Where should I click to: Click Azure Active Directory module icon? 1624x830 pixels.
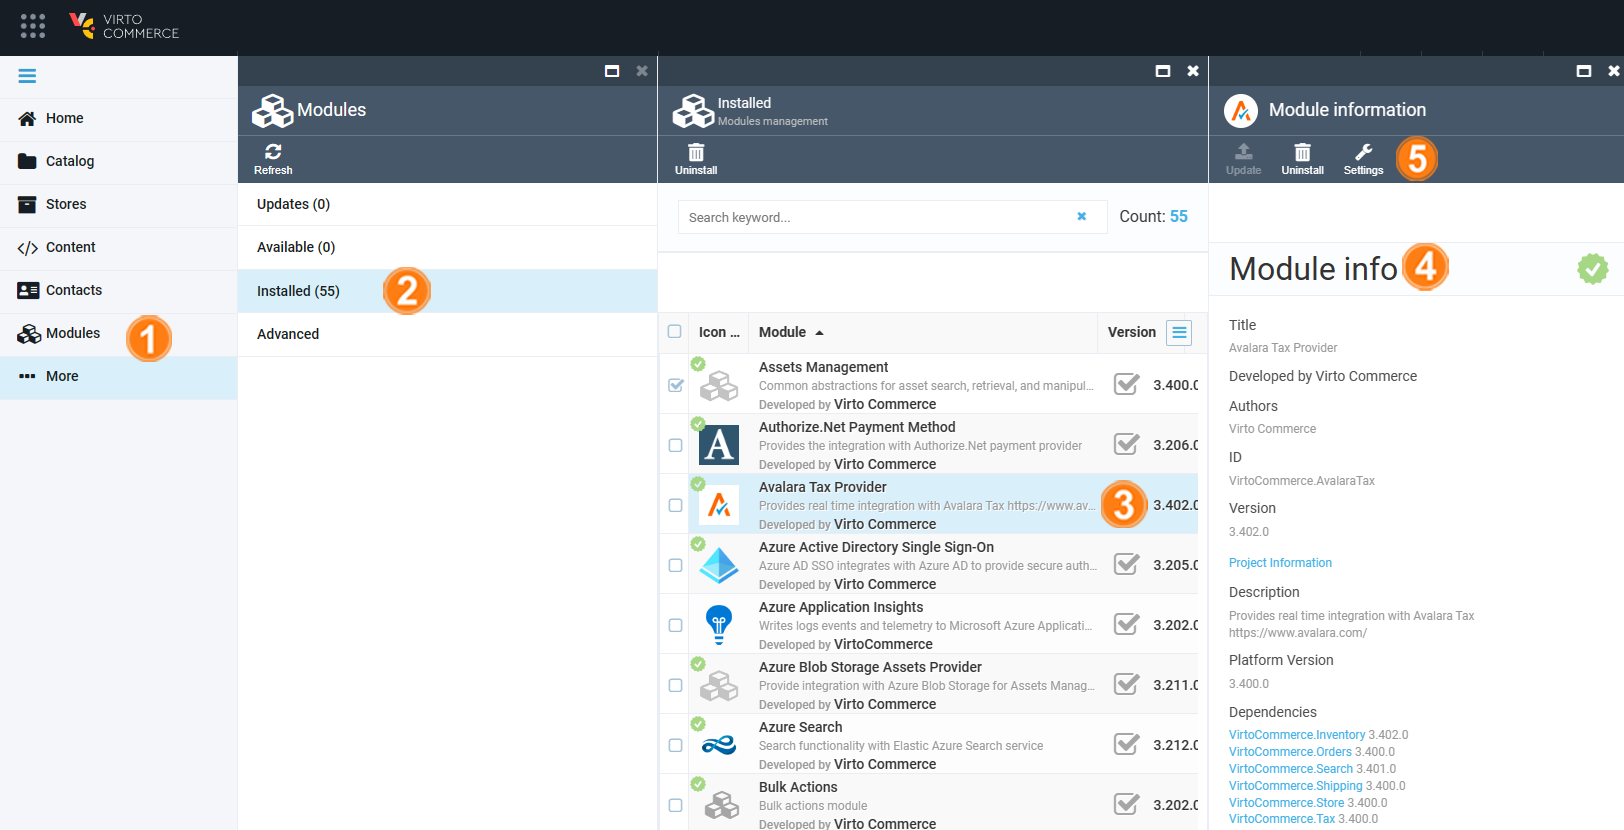[x=719, y=565]
